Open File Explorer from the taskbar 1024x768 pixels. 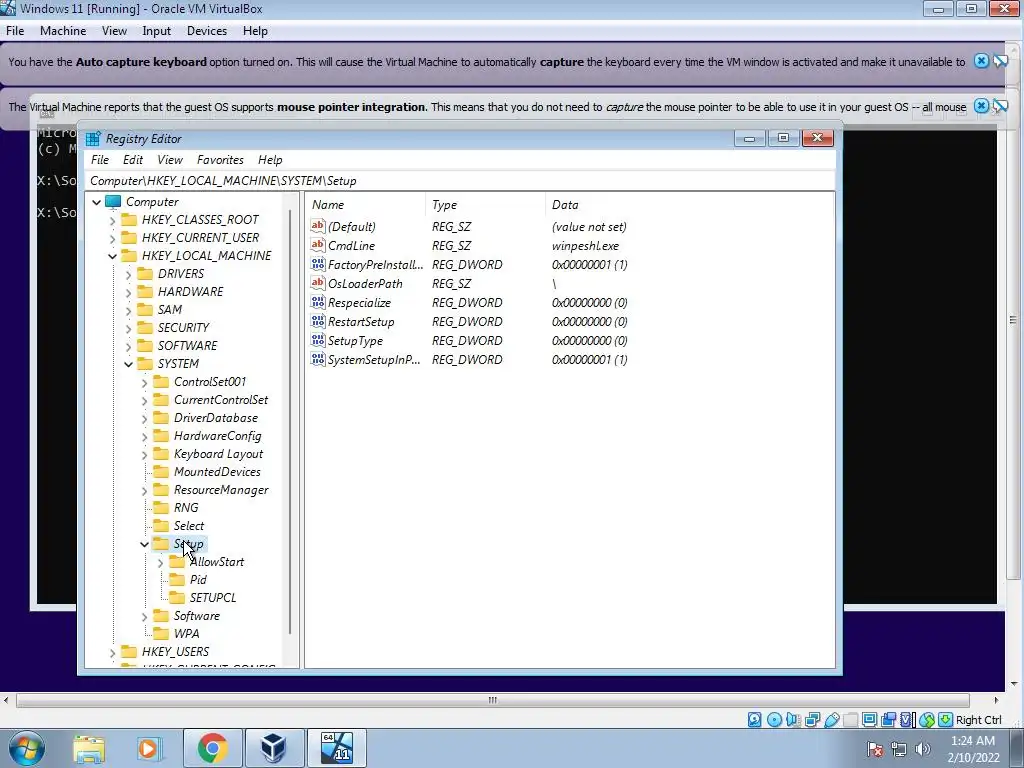tap(89, 748)
